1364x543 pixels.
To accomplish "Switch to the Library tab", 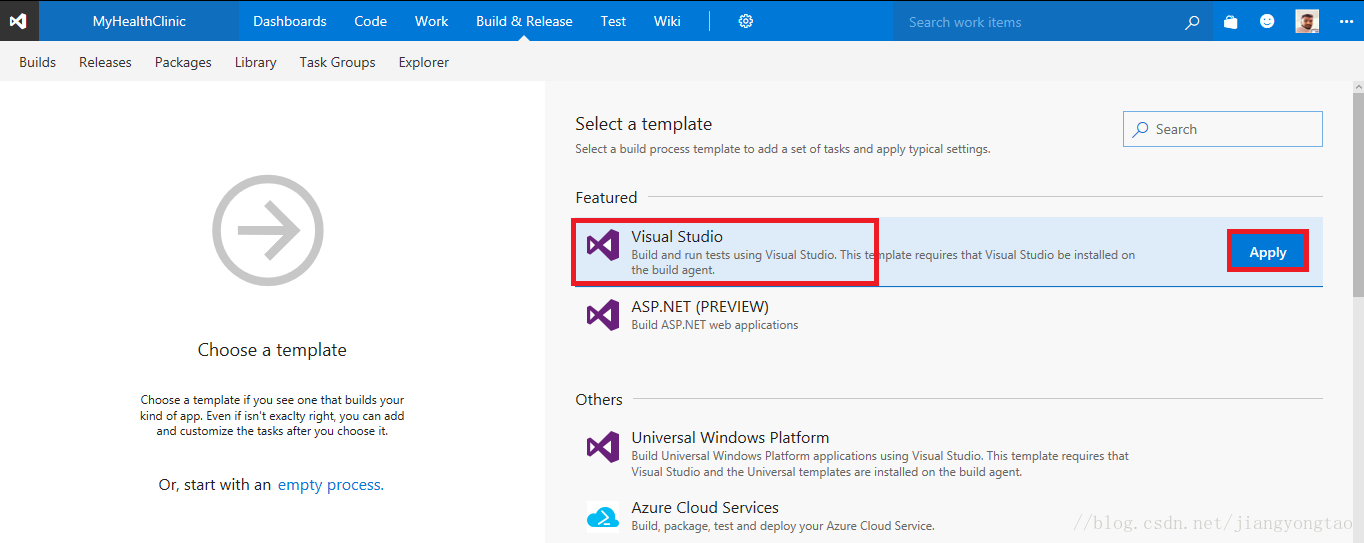I will (x=255, y=62).
